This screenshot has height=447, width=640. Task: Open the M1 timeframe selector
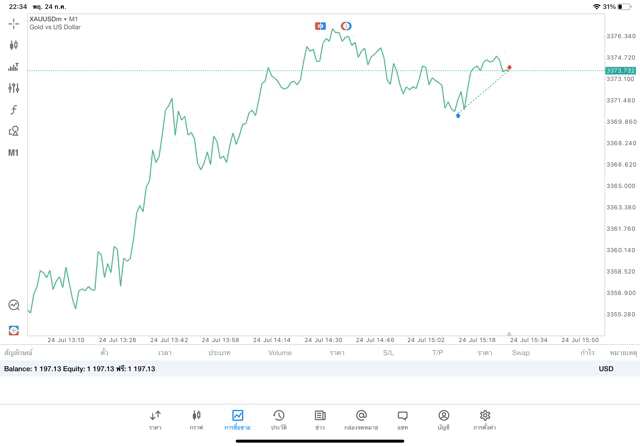(14, 153)
